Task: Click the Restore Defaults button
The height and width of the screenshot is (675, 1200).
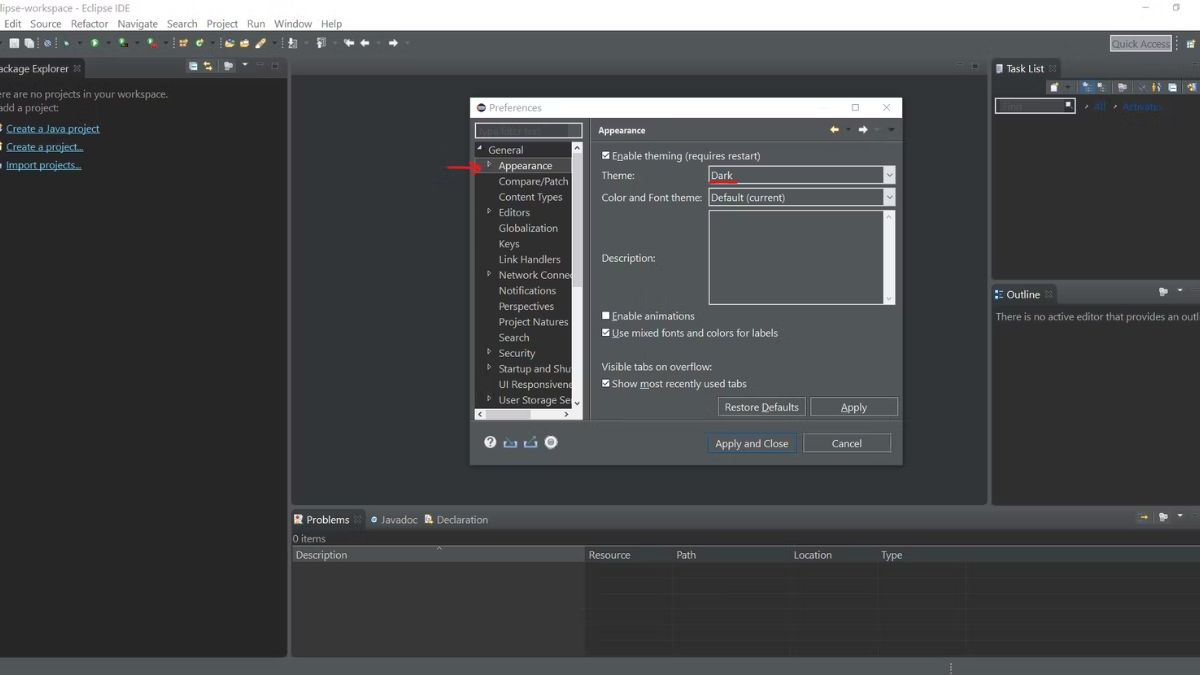Action: (762, 407)
